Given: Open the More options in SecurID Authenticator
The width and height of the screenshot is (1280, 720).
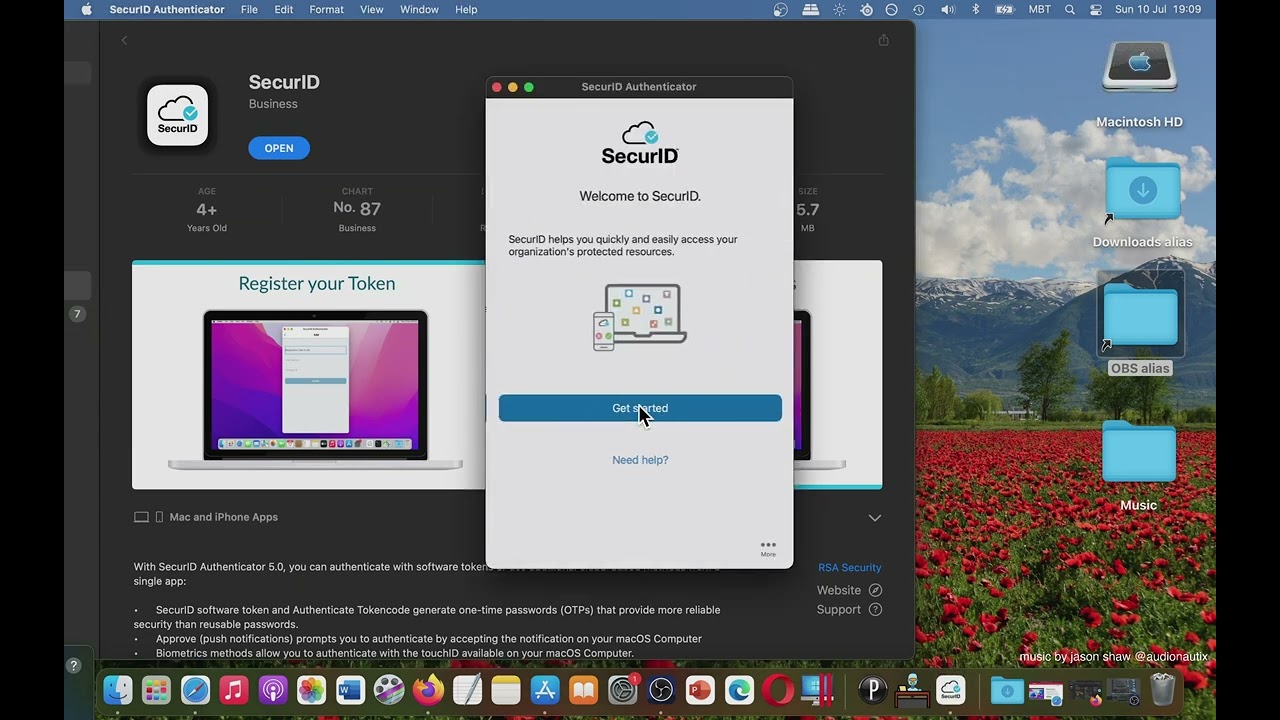Looking at the screenshot, I should click(x=768, y=548).
